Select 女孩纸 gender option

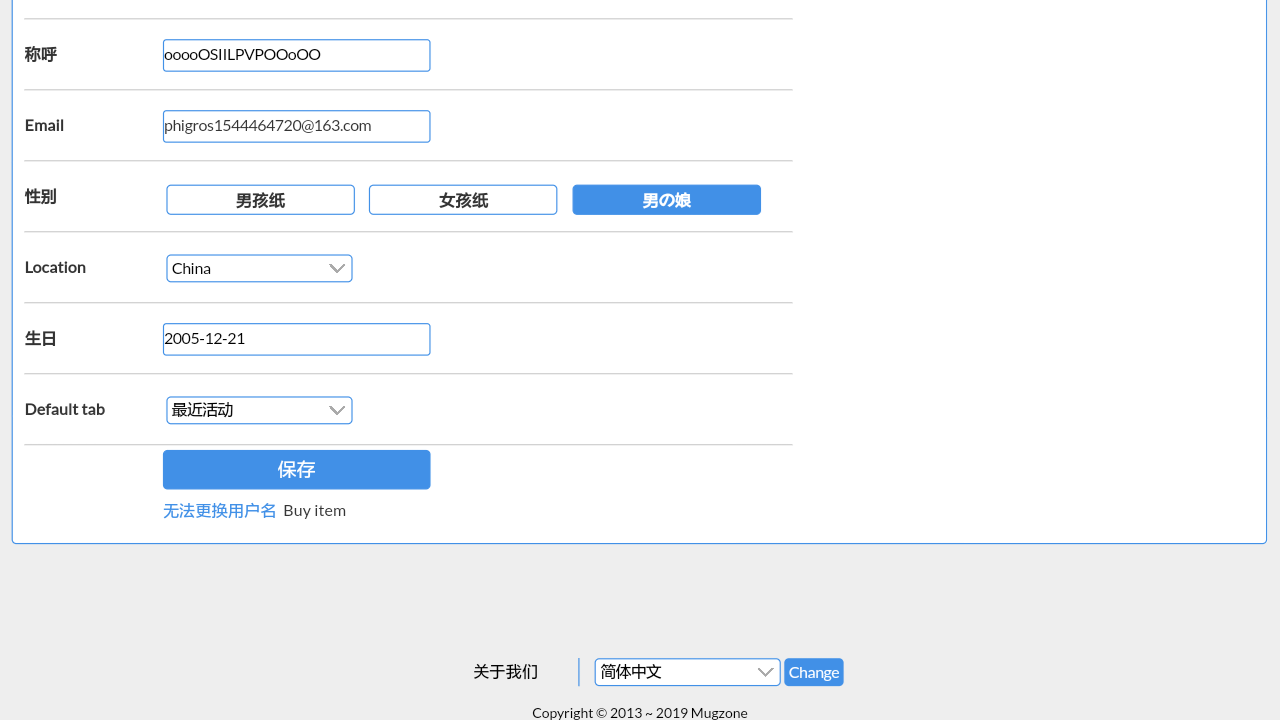click(463, 200)
